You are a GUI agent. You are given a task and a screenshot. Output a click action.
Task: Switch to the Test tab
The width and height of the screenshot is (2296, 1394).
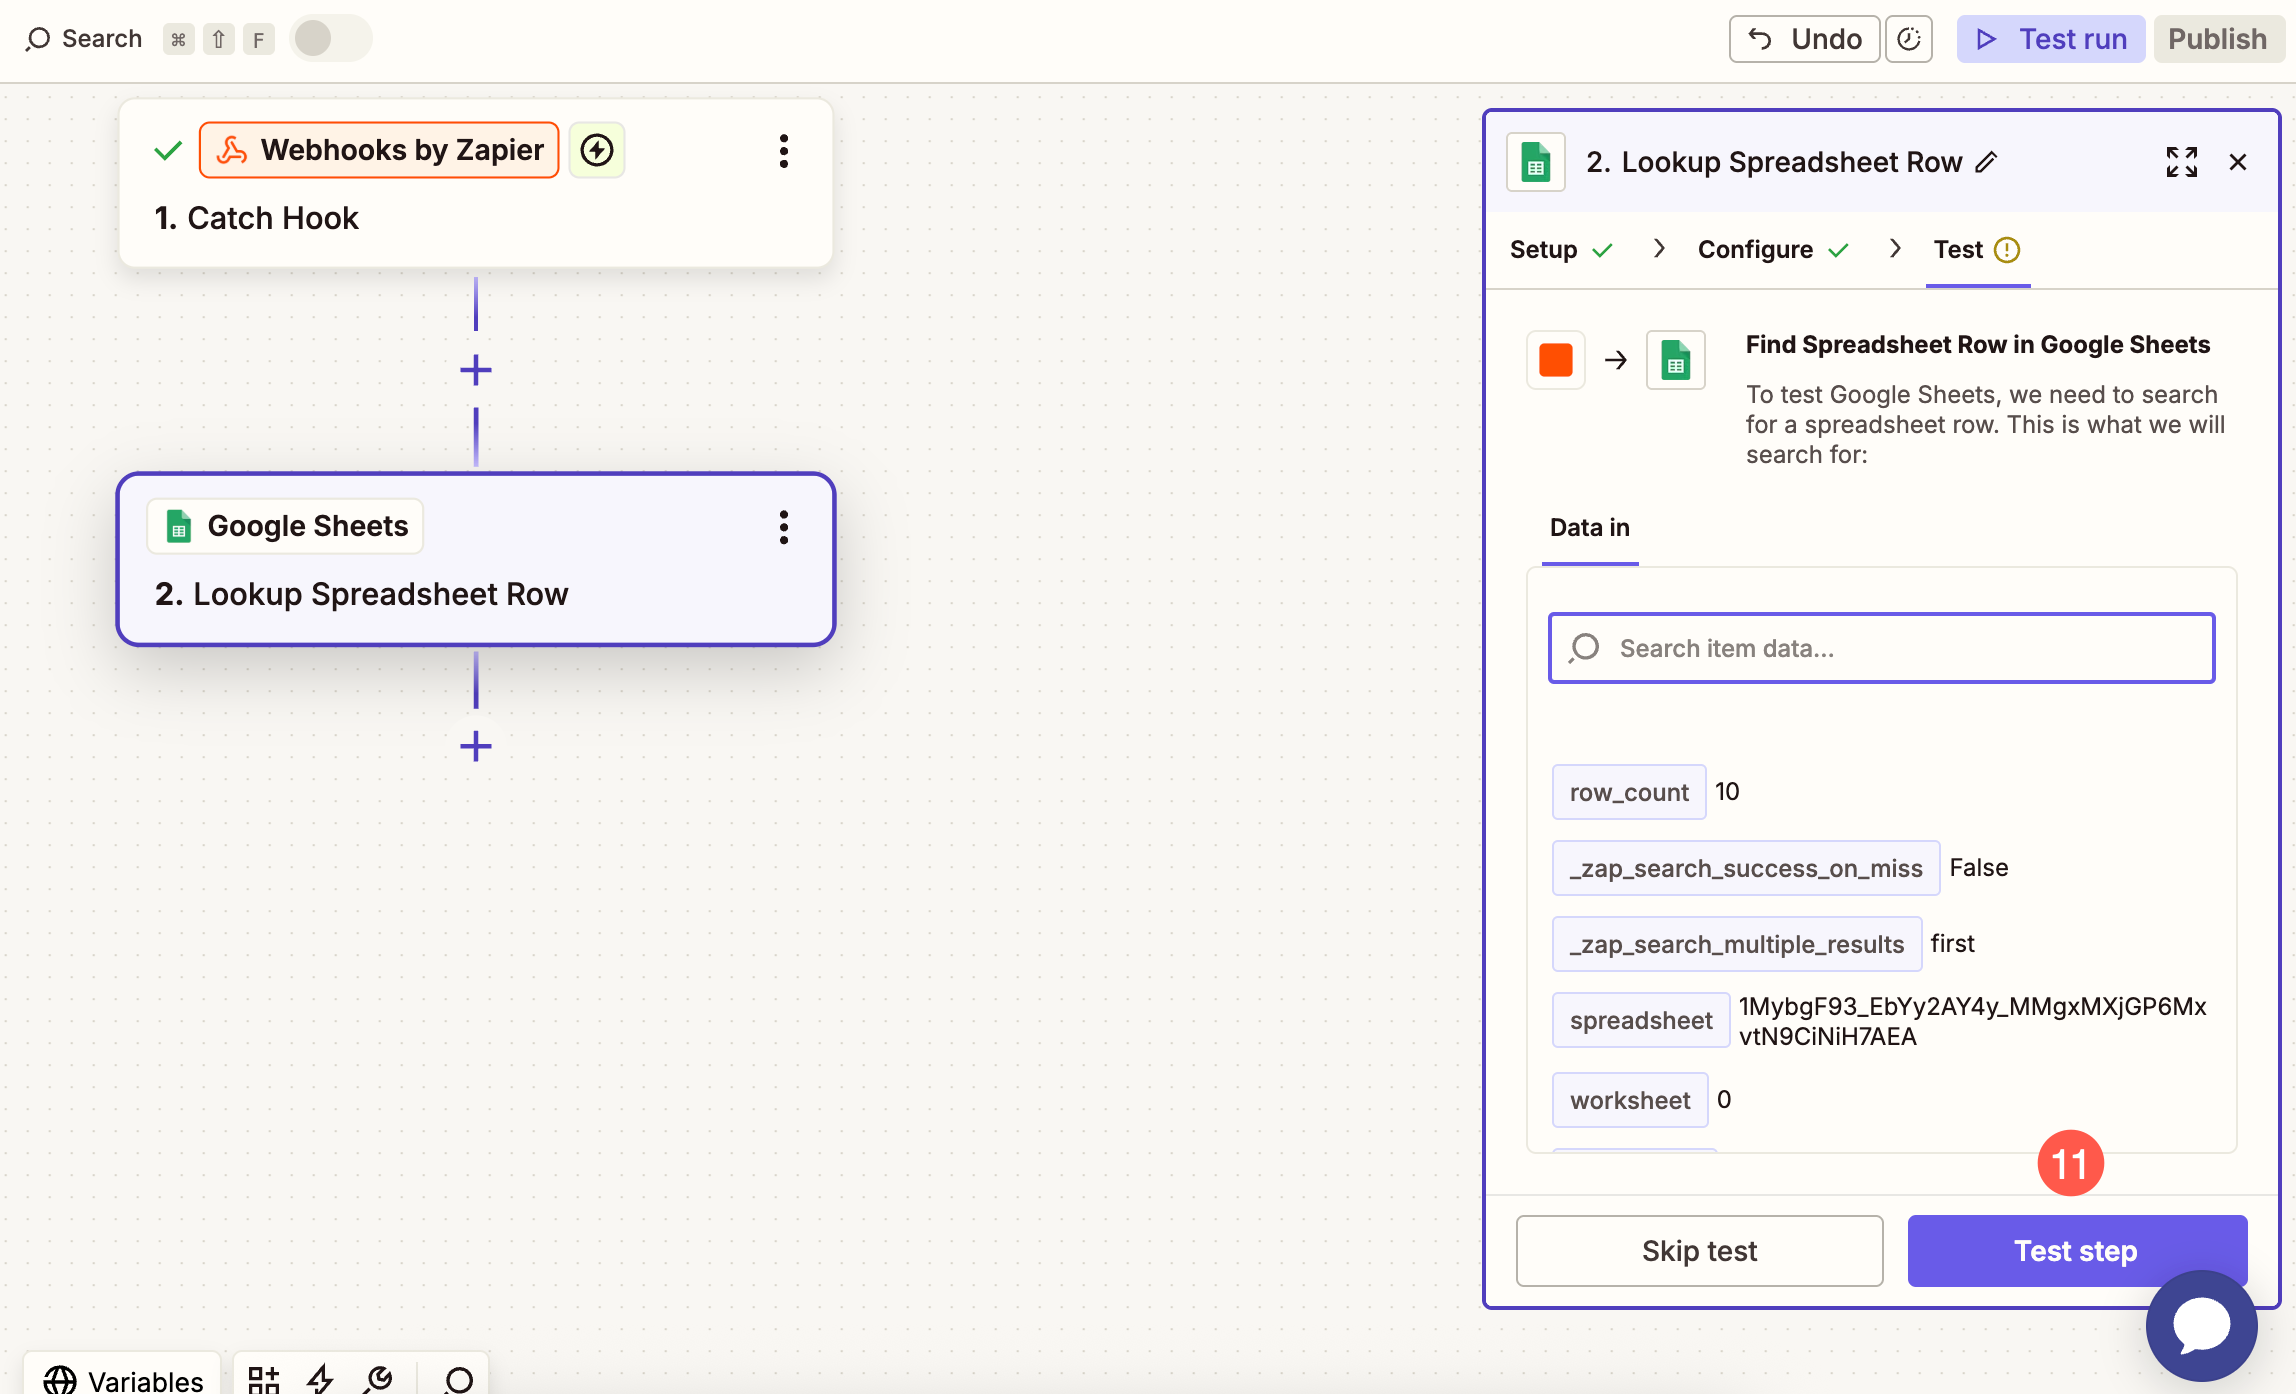pos(1977,250)
